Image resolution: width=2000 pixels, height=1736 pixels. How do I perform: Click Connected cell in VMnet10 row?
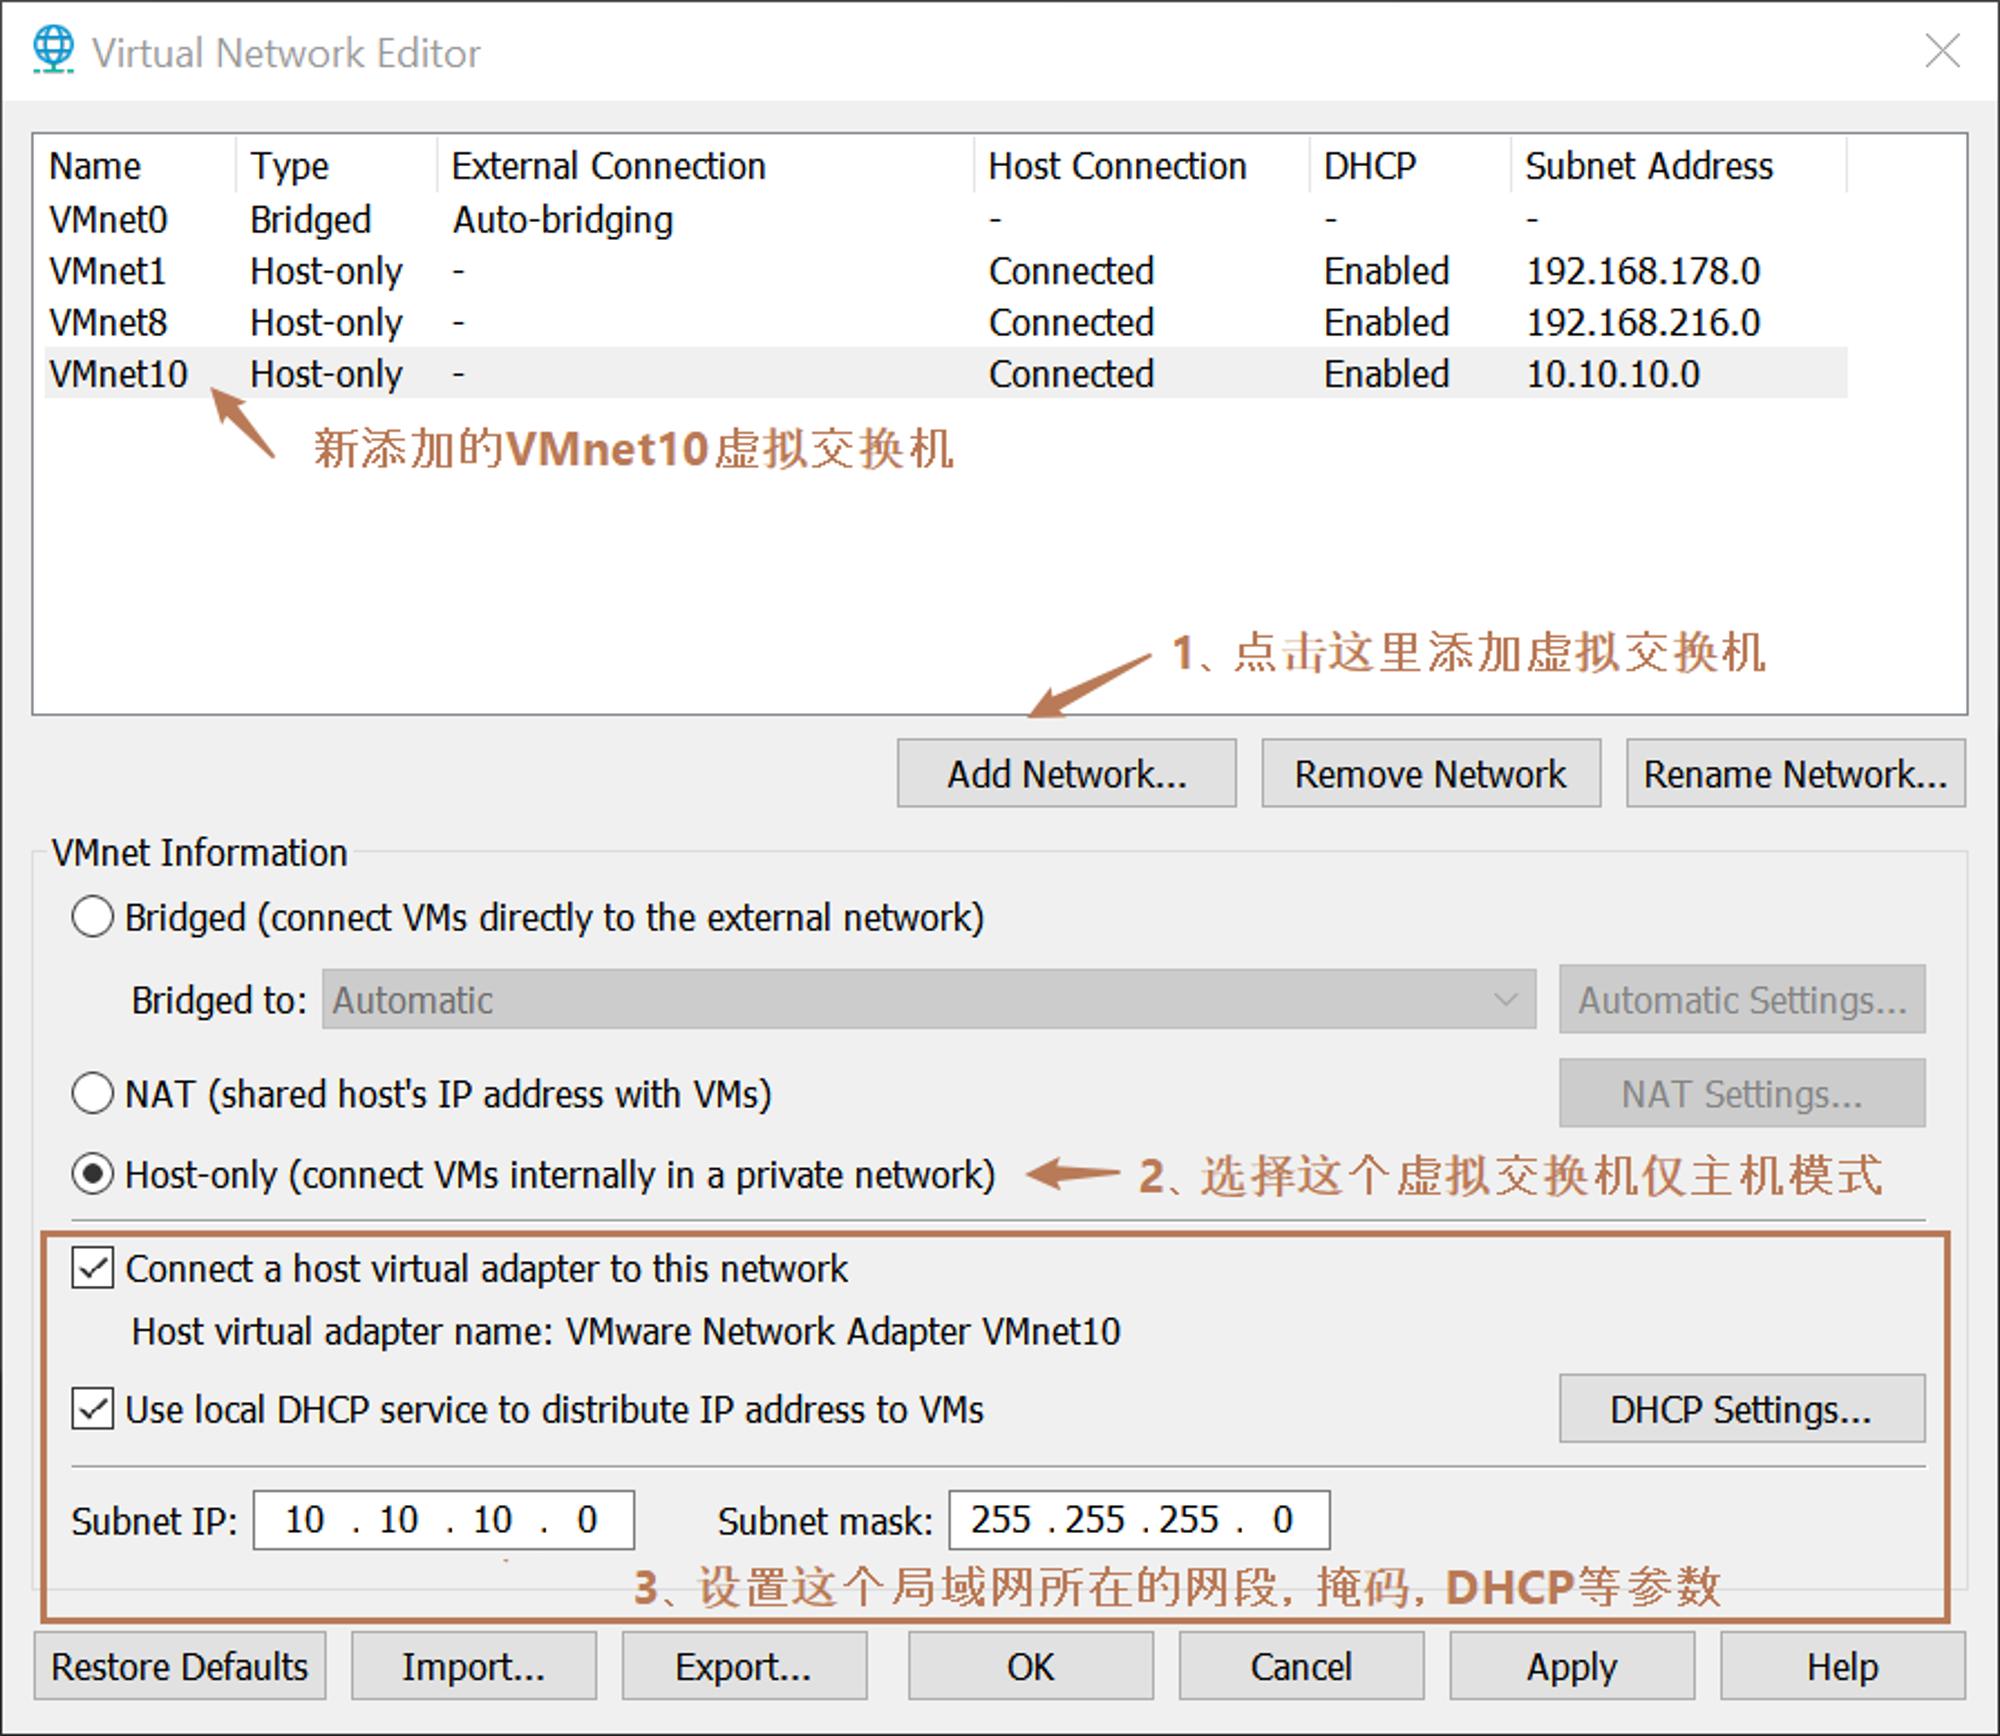pyautogui.click(x=1071, y=373)
